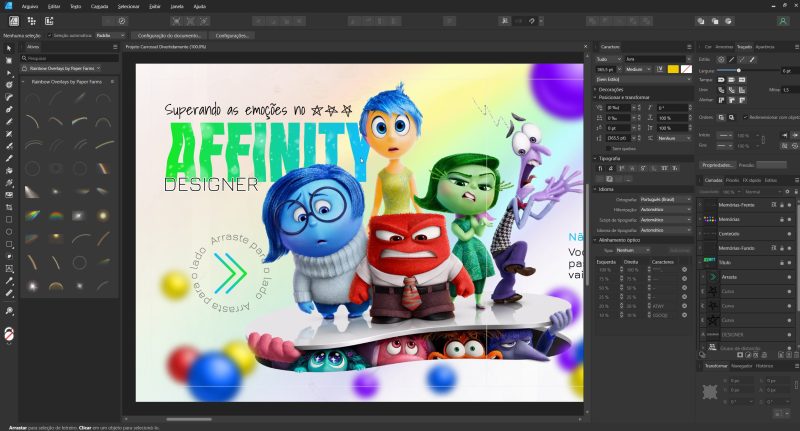Select the Pencil tool
This screenshot has height=431, width=800.
[9, 121]
